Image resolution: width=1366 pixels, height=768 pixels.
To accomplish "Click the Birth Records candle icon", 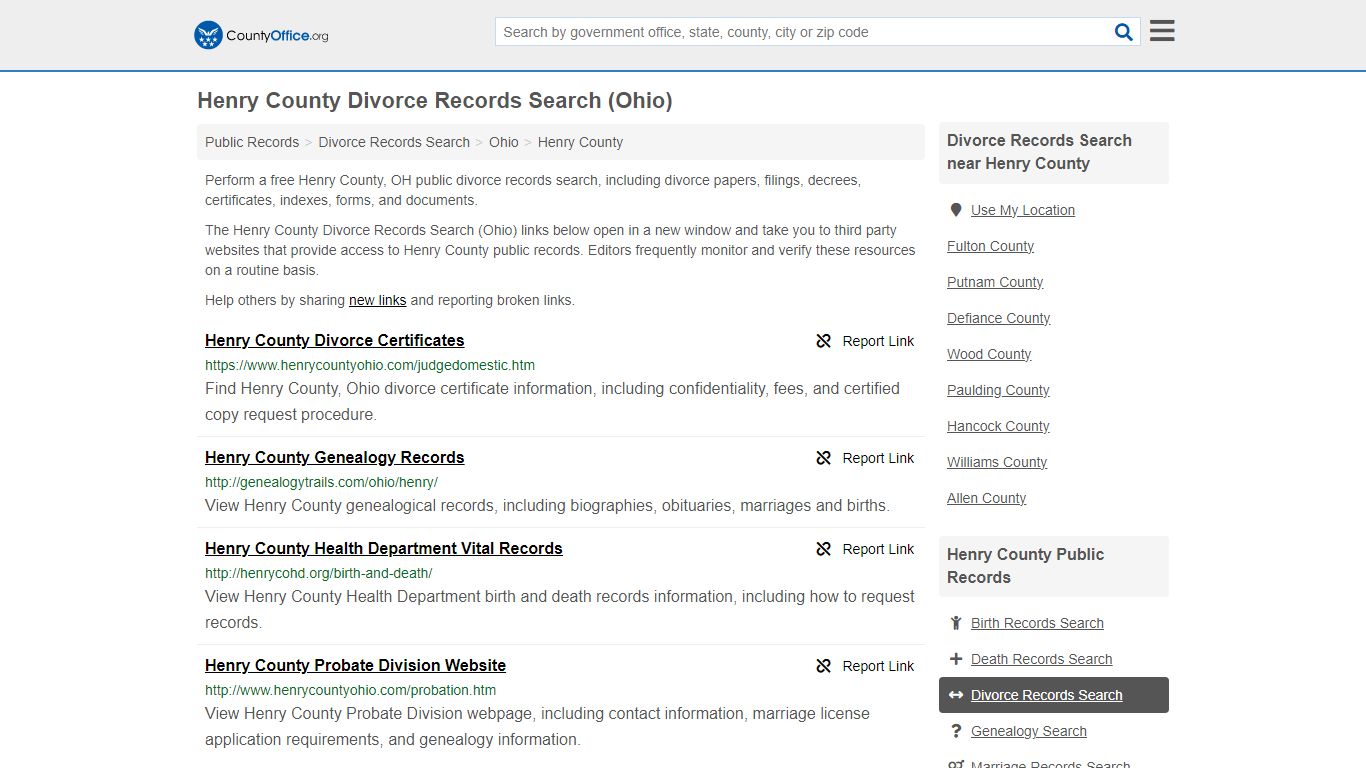I will 956,623.
